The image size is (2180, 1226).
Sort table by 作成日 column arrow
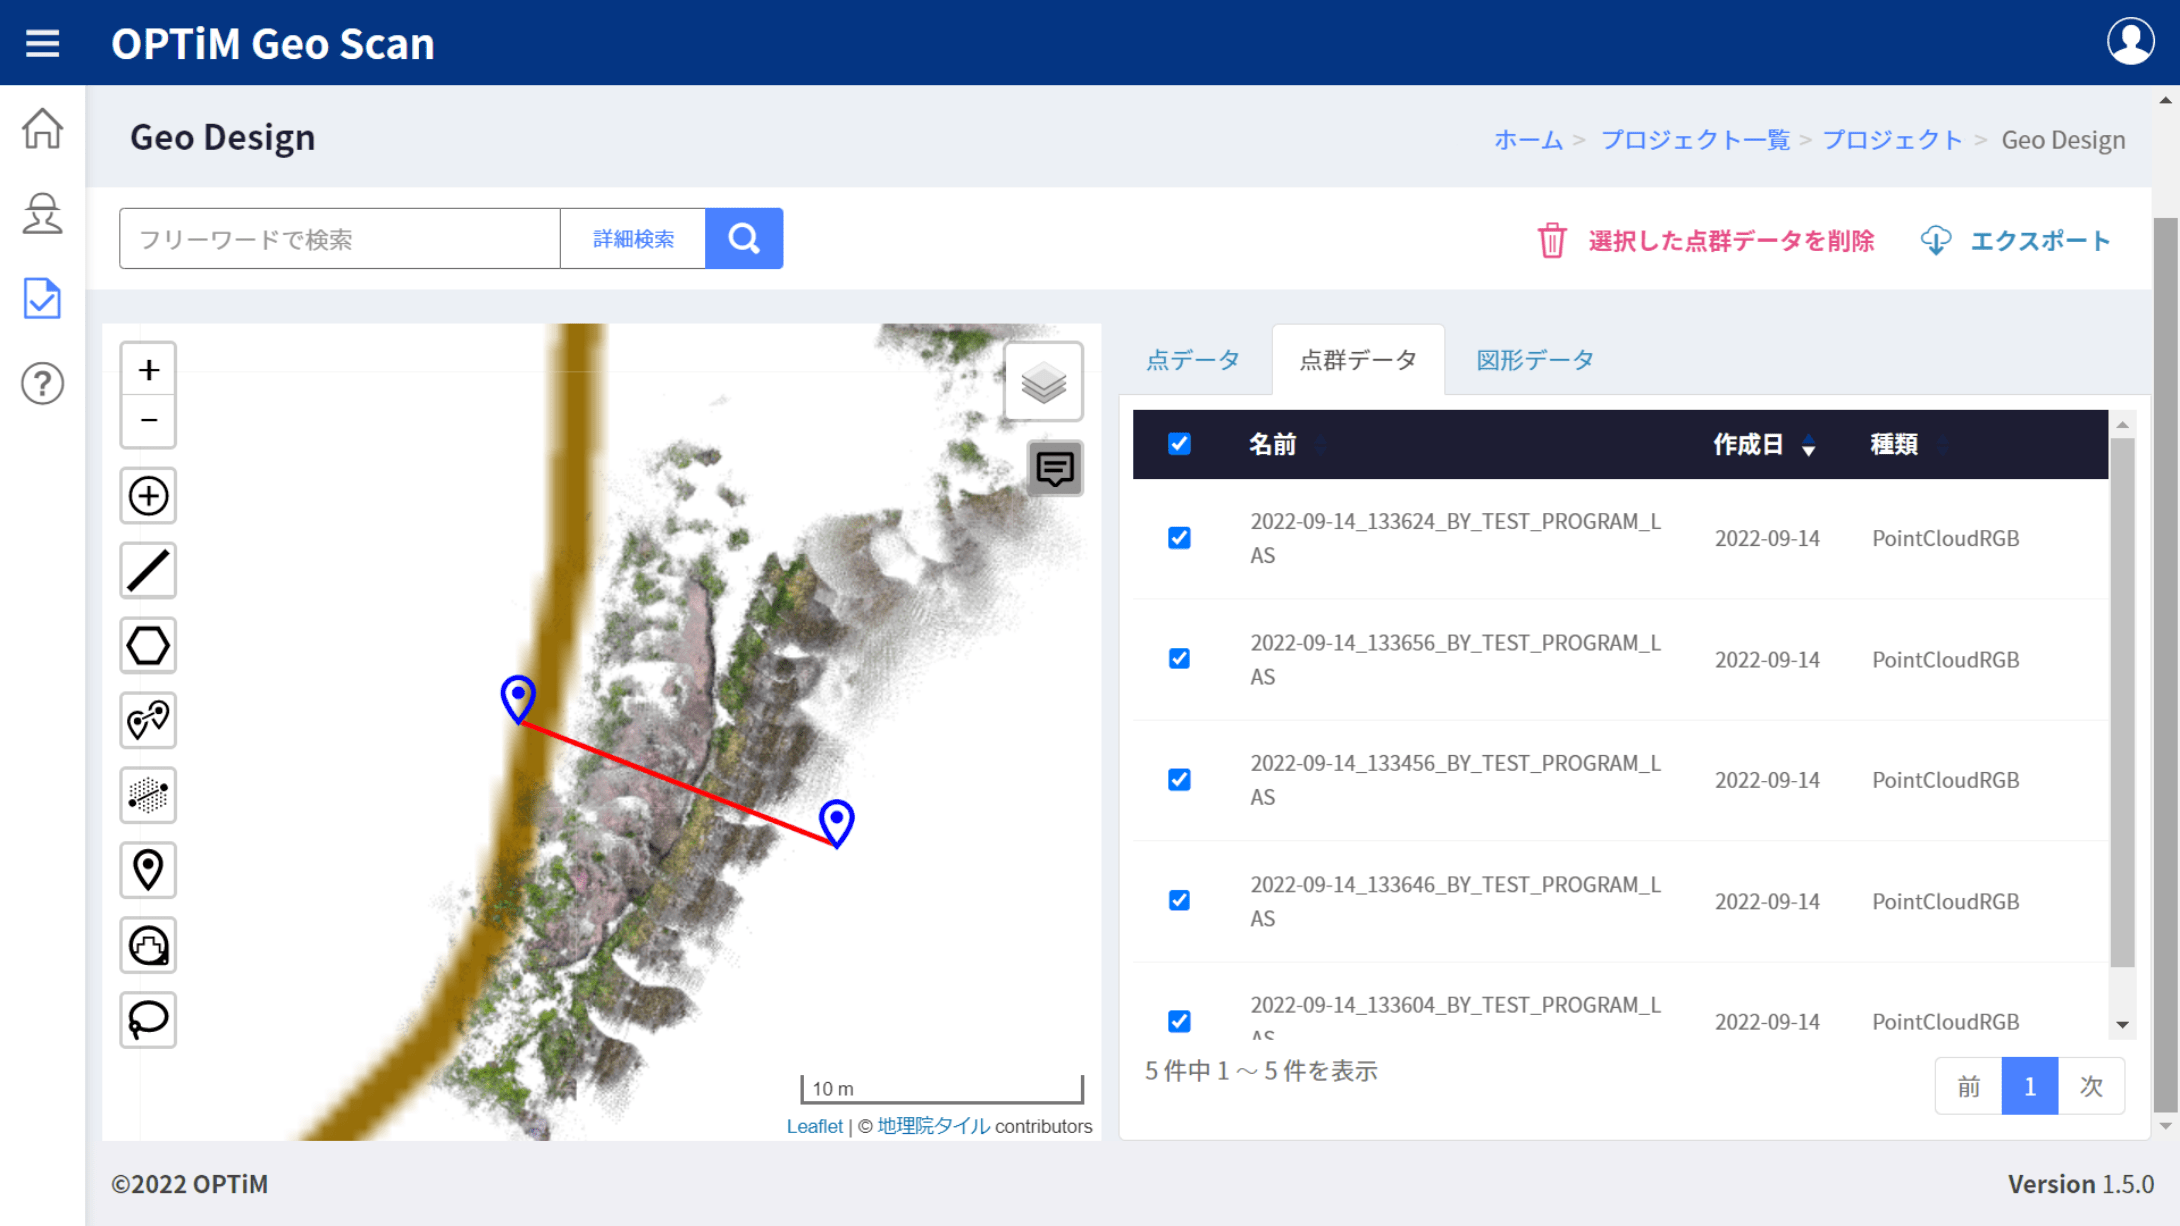tap(1810, 447)
